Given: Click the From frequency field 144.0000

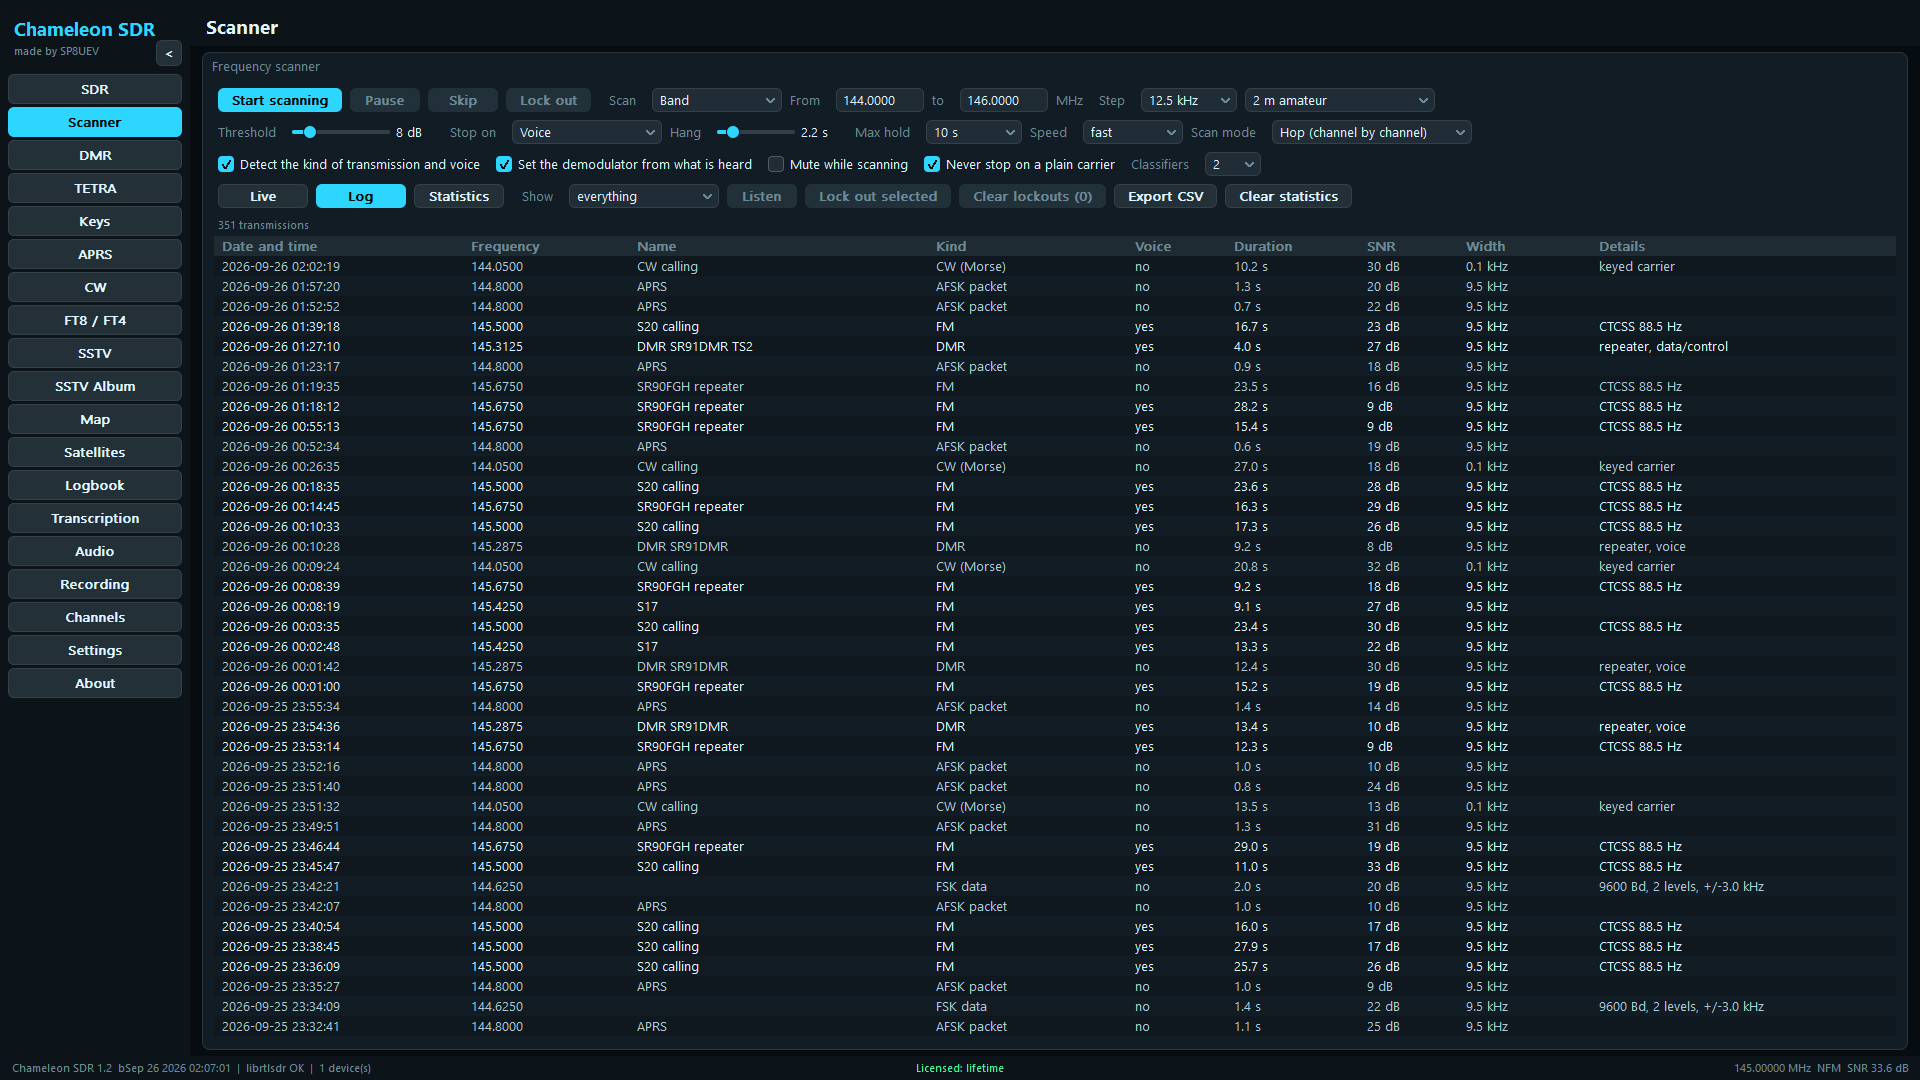Looking at the screenshot, I should coord(880,101).
